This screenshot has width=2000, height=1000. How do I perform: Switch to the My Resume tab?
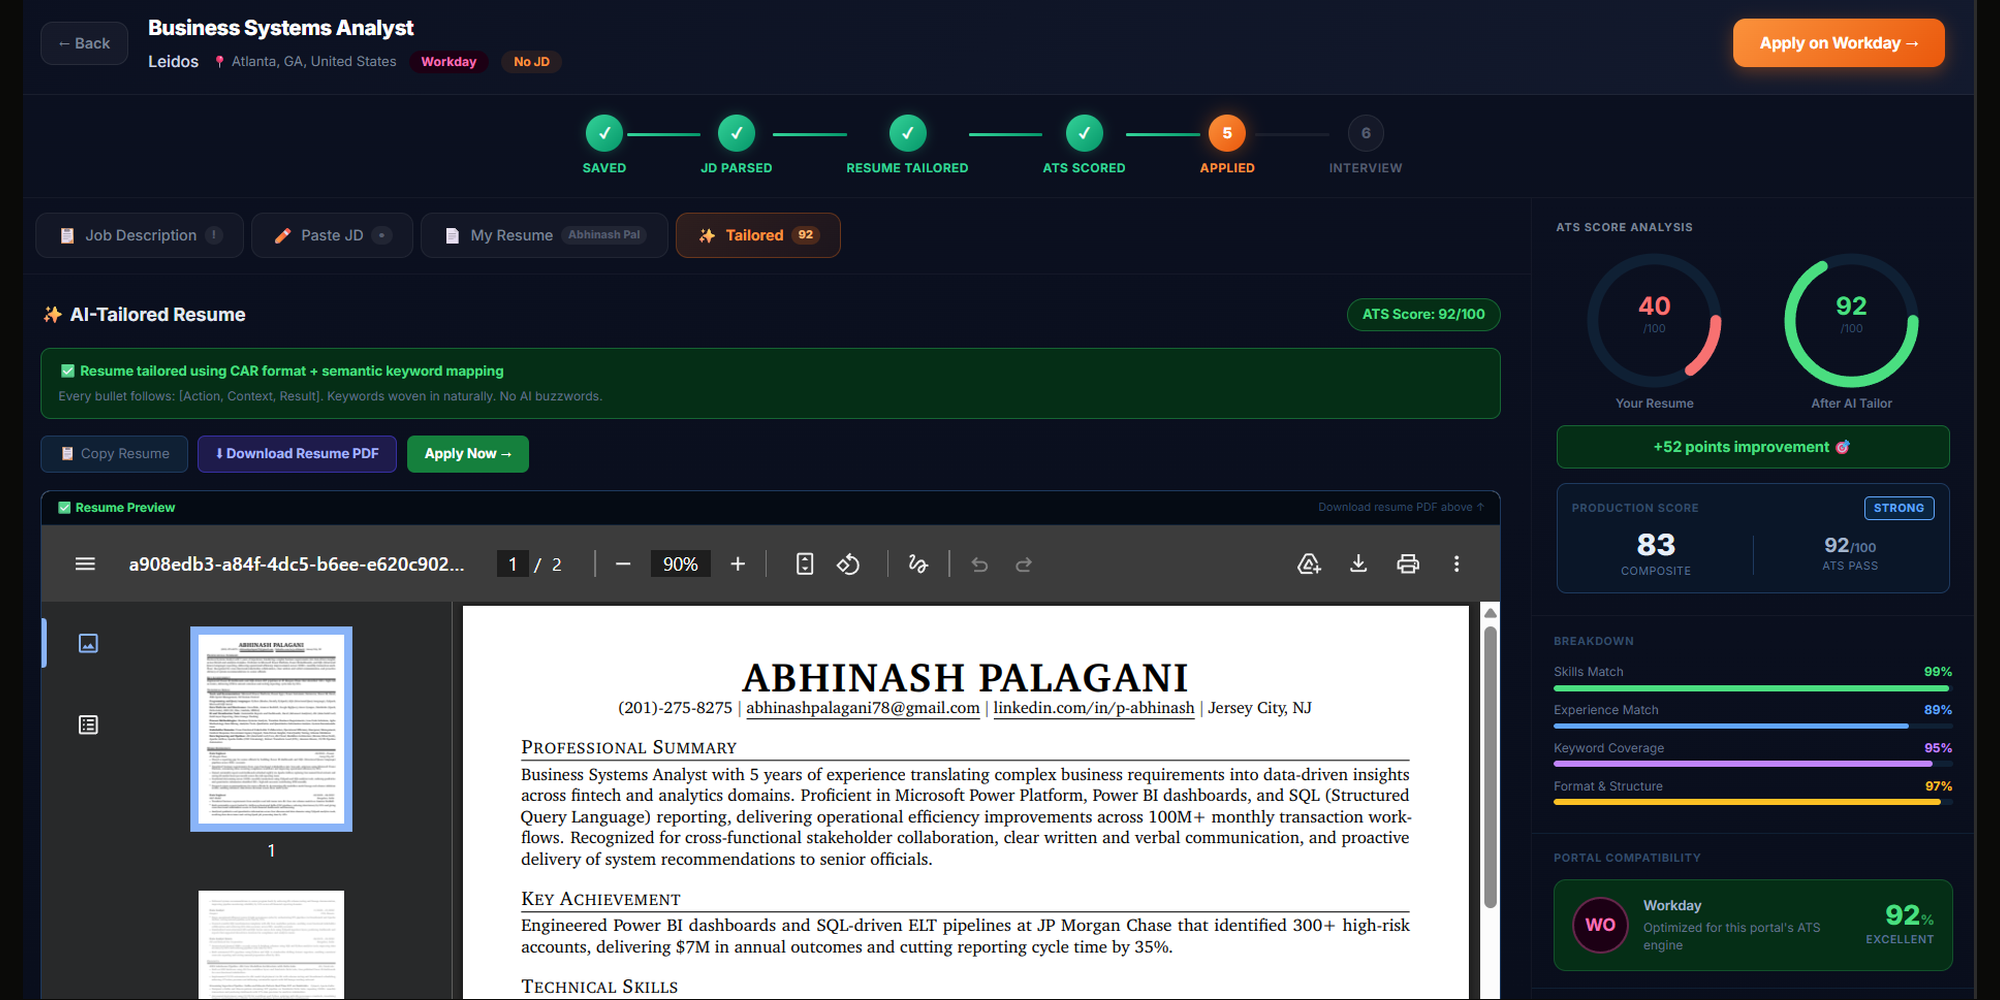544,235
